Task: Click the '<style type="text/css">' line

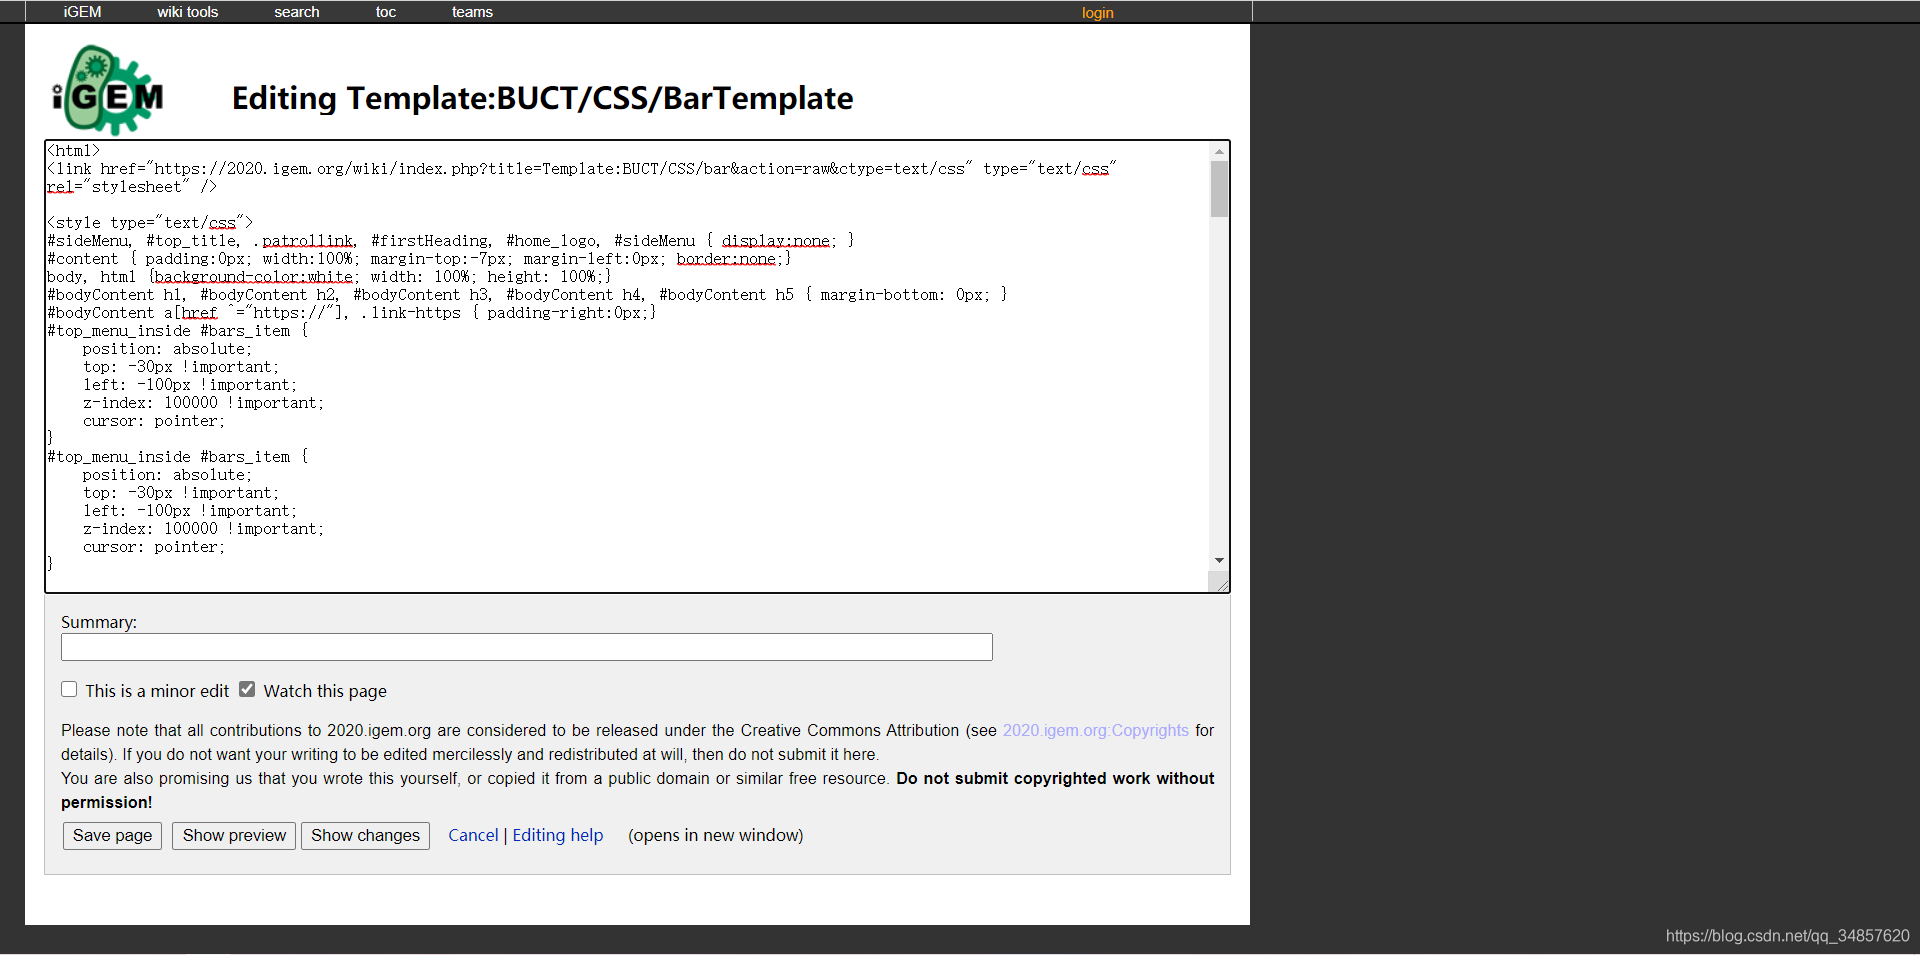Action: coord(150,223)
